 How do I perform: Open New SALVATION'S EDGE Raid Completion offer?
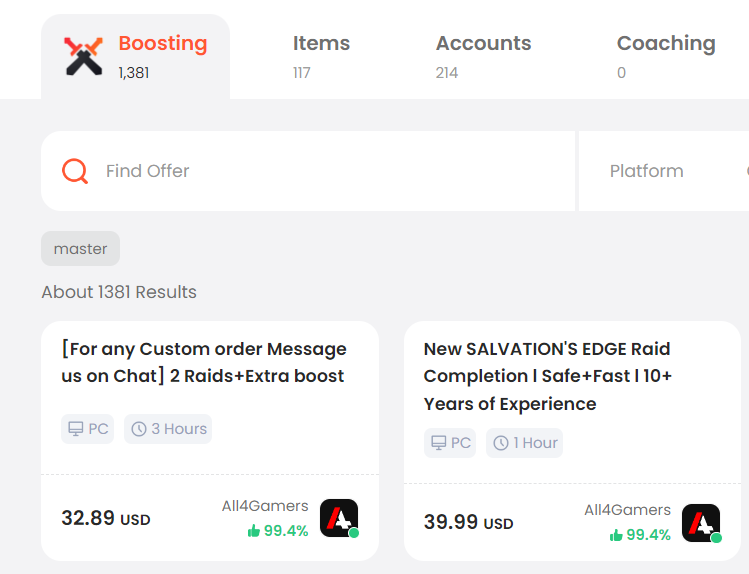coord(547,376)
